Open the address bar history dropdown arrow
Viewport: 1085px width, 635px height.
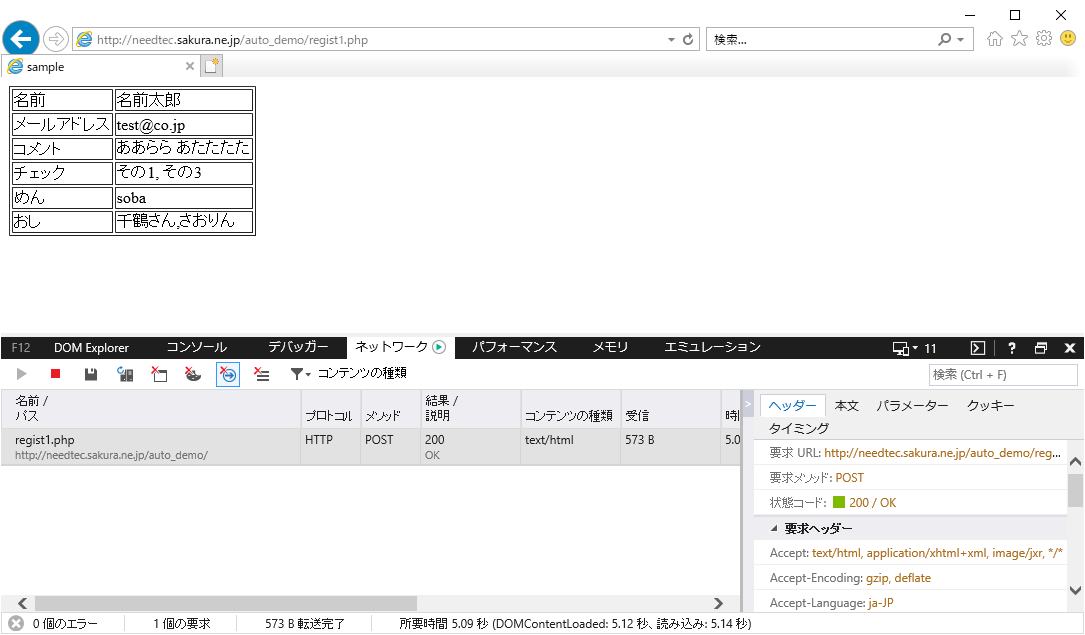click(671, 39)
